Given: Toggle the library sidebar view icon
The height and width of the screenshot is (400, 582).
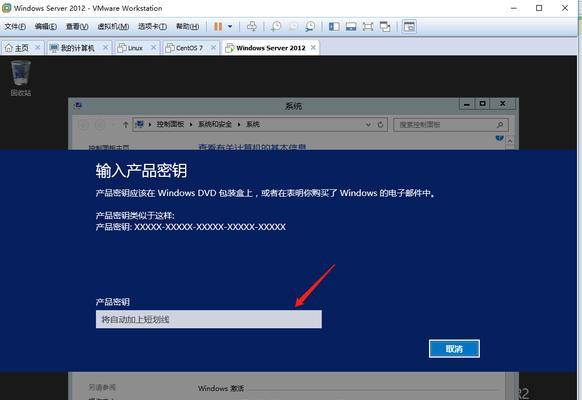Looking at the screenshot, I should coord(334,26).
